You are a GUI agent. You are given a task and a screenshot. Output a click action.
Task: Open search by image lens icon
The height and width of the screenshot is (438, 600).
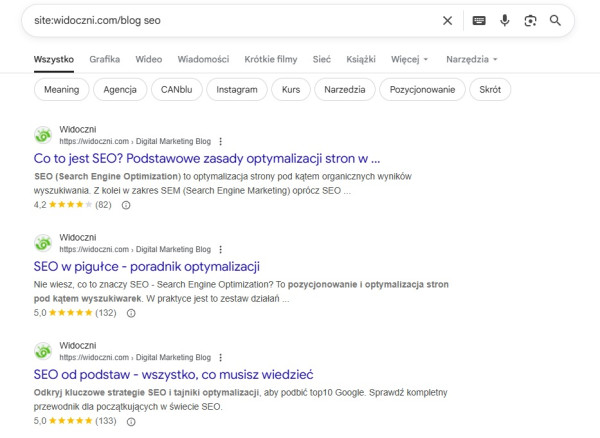(x=530, y=20)
